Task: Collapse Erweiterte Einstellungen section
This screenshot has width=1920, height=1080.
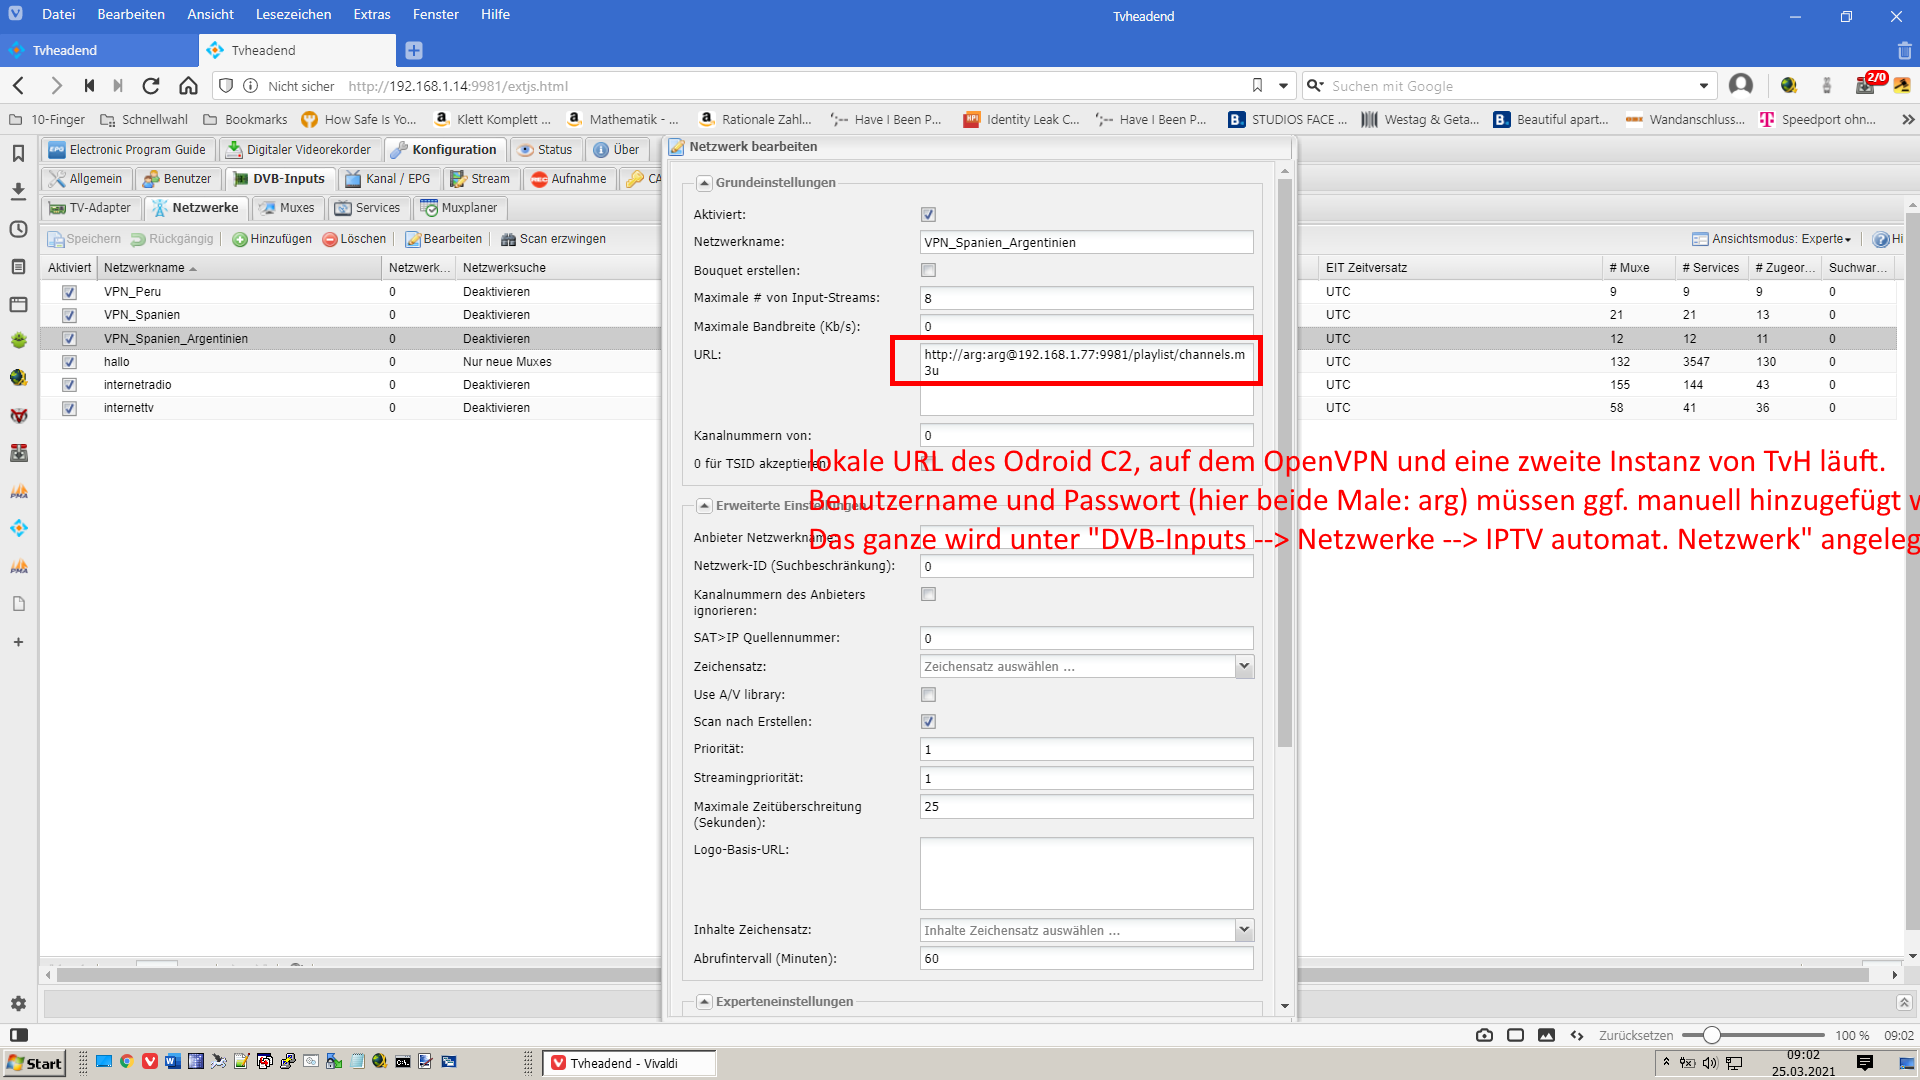Action: (x=704, y=506)
